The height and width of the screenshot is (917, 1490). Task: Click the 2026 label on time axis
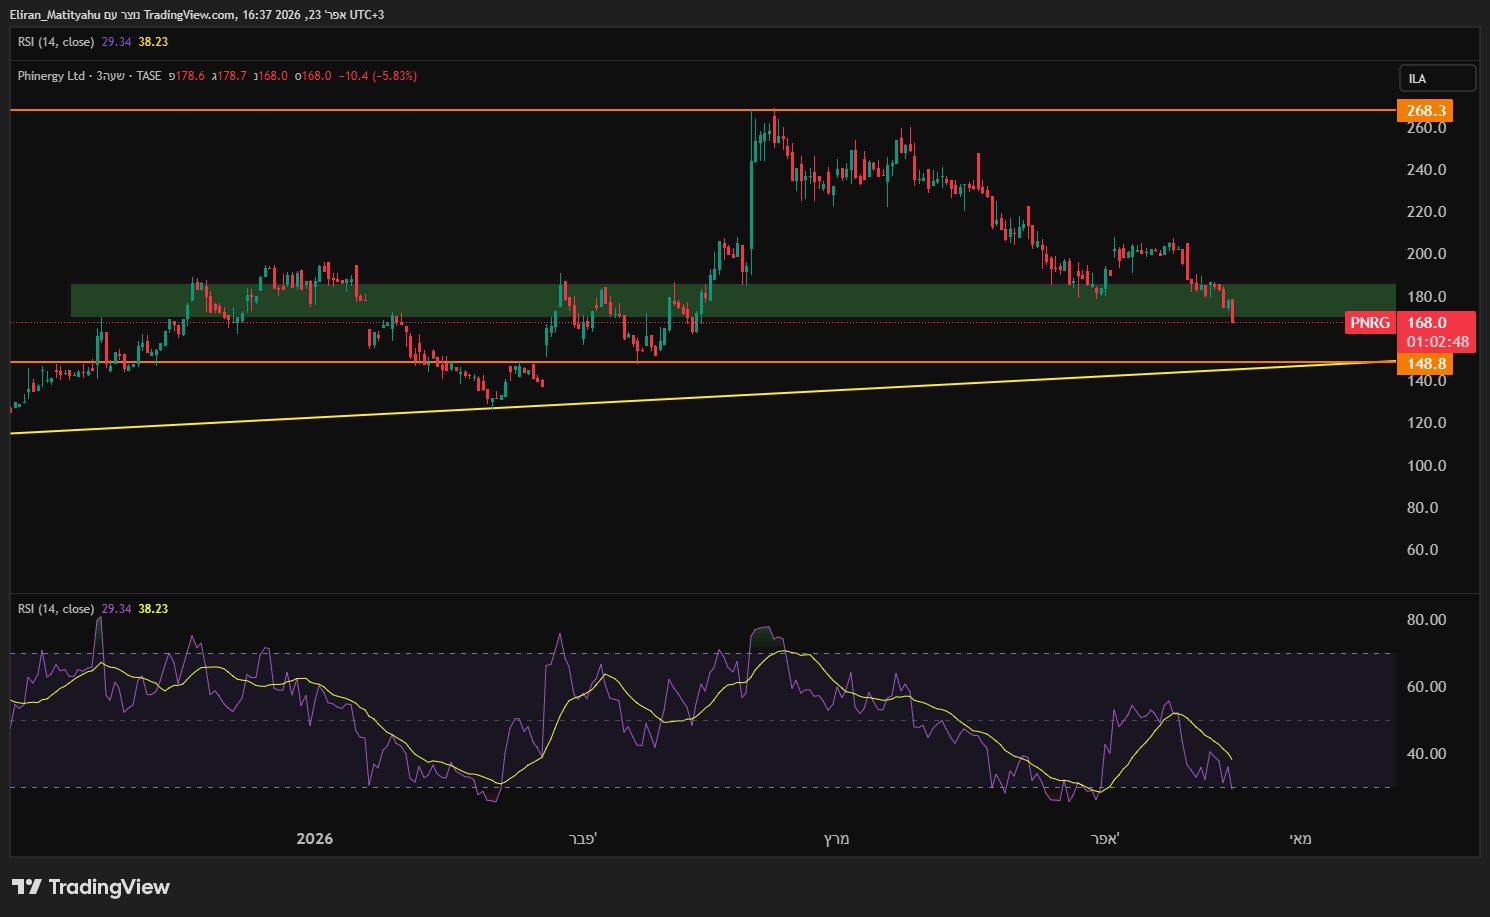coord(314,839)
